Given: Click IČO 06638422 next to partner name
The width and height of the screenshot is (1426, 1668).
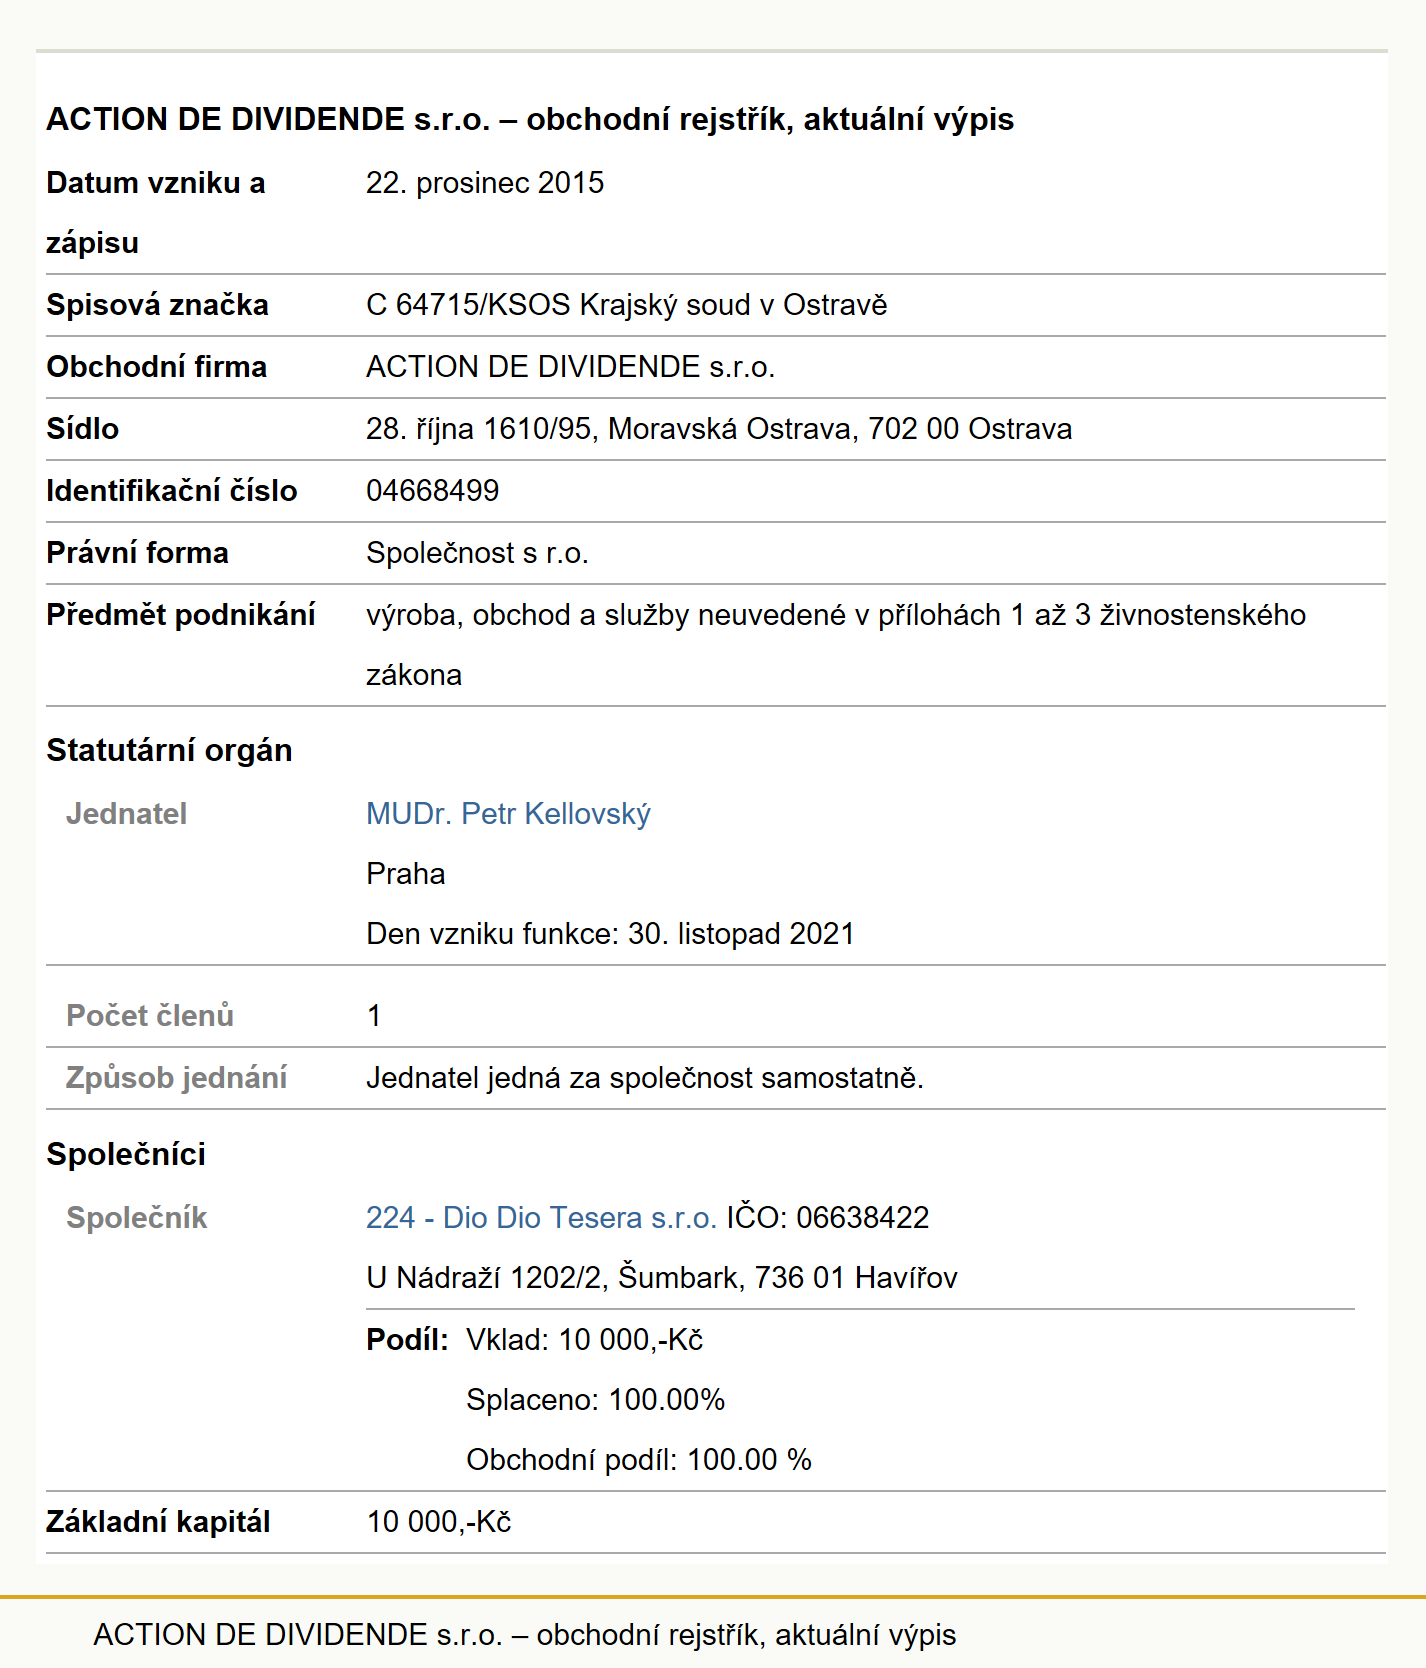Looking at the screenshot, I should click(828, 1218).
